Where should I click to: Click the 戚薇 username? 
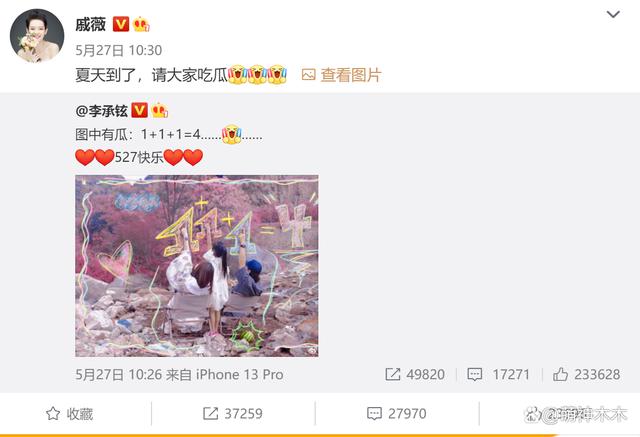click(x=91, y=24)
